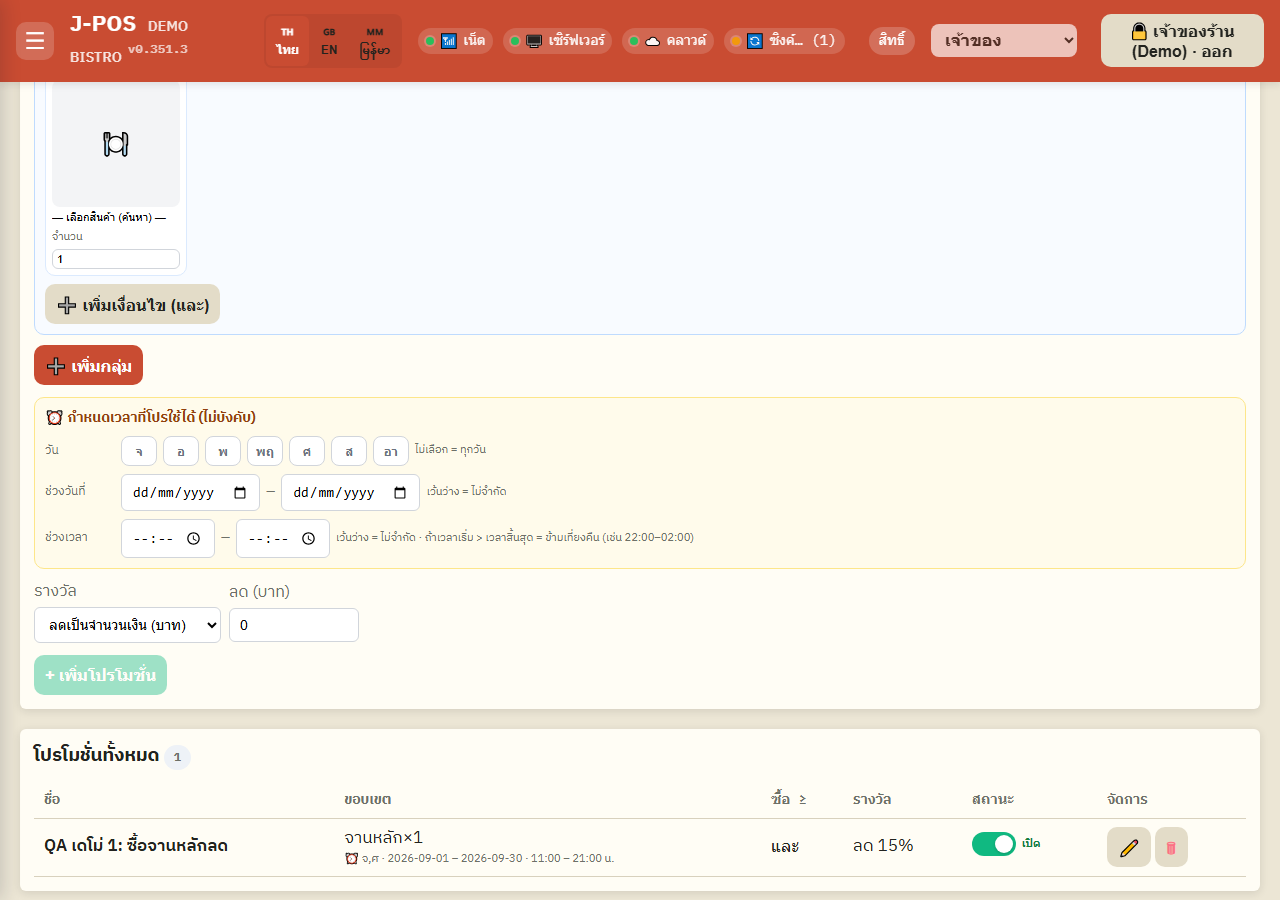The width and height of the screenshot is (1280, 900).
Task: Toggle Friday (ศ) day button
Action: [307, 451]
